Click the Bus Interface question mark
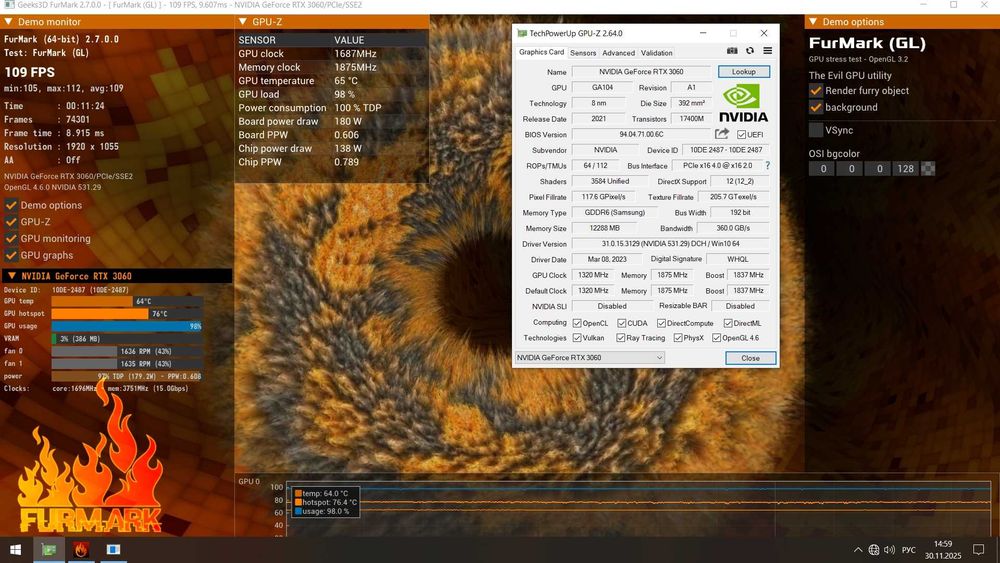This screenshot has width=1000, height=563. 767,166
